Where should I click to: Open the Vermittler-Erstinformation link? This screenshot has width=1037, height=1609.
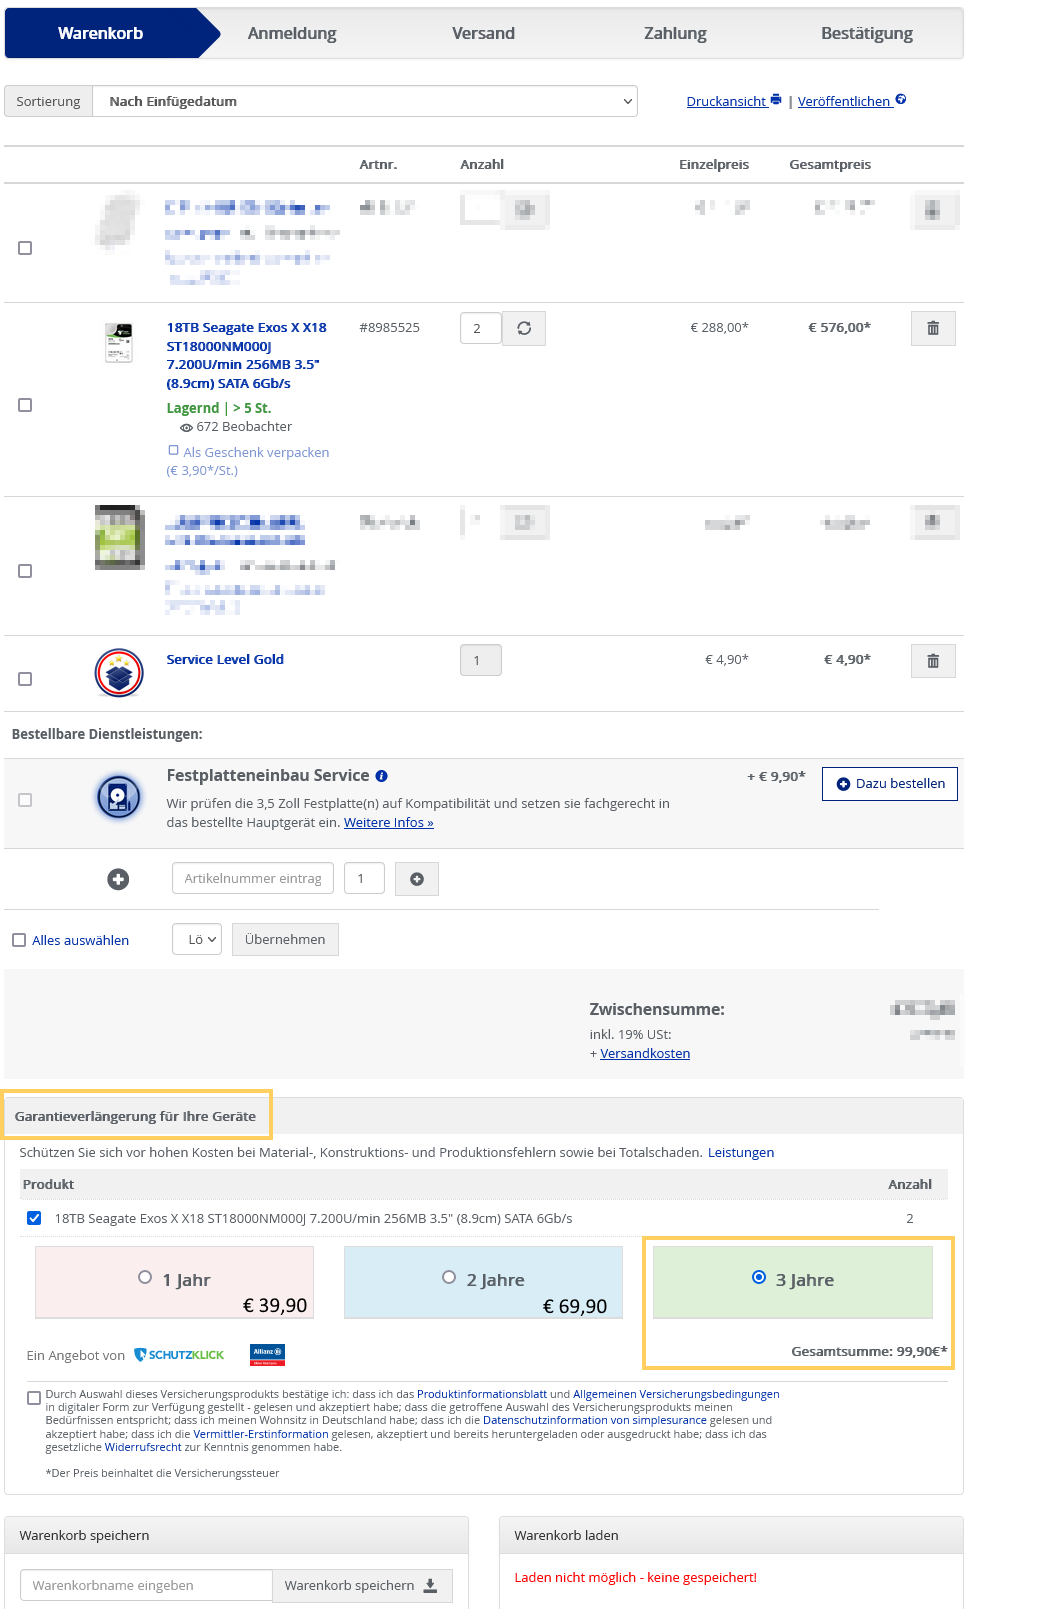click(261, 1434)
